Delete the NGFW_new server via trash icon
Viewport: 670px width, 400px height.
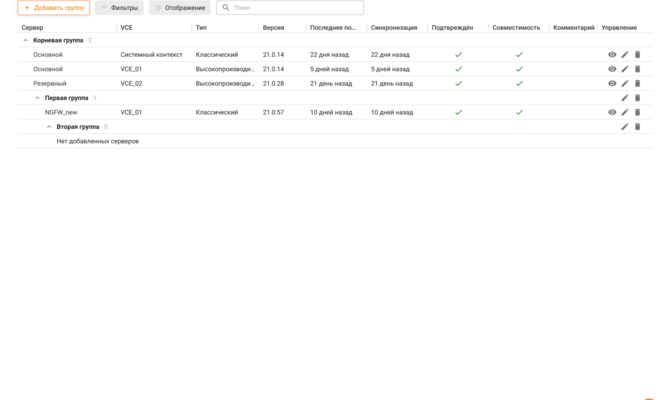(x=637, y=113)
